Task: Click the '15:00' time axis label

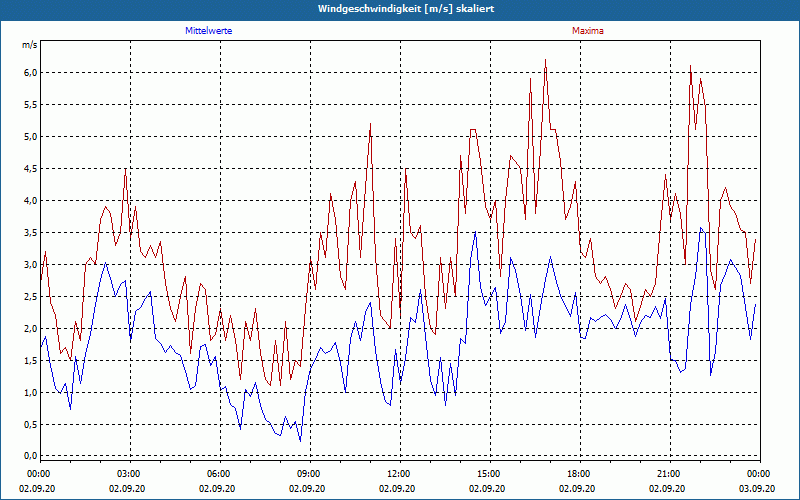Action: coord(487,474)
